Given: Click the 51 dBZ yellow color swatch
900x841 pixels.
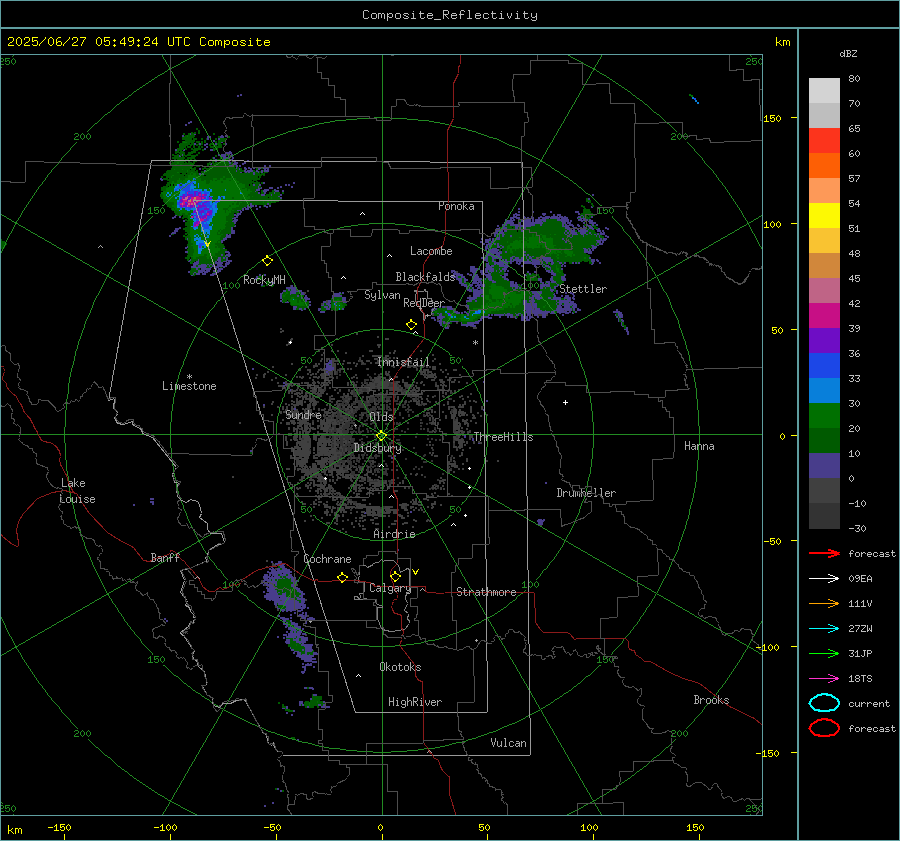Looking at the screenshot, I should point(824,215).
